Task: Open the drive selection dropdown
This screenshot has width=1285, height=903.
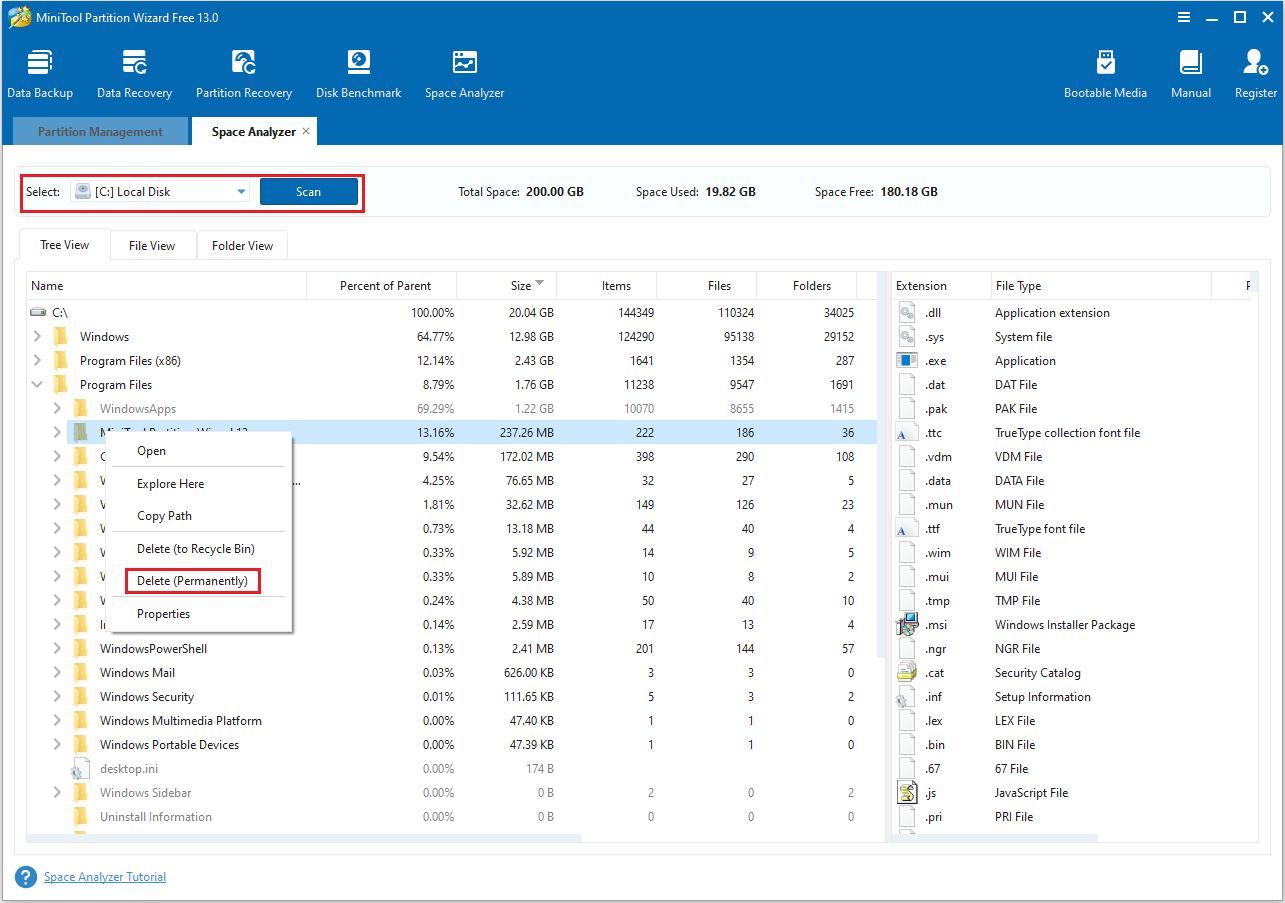Action: 241,192
